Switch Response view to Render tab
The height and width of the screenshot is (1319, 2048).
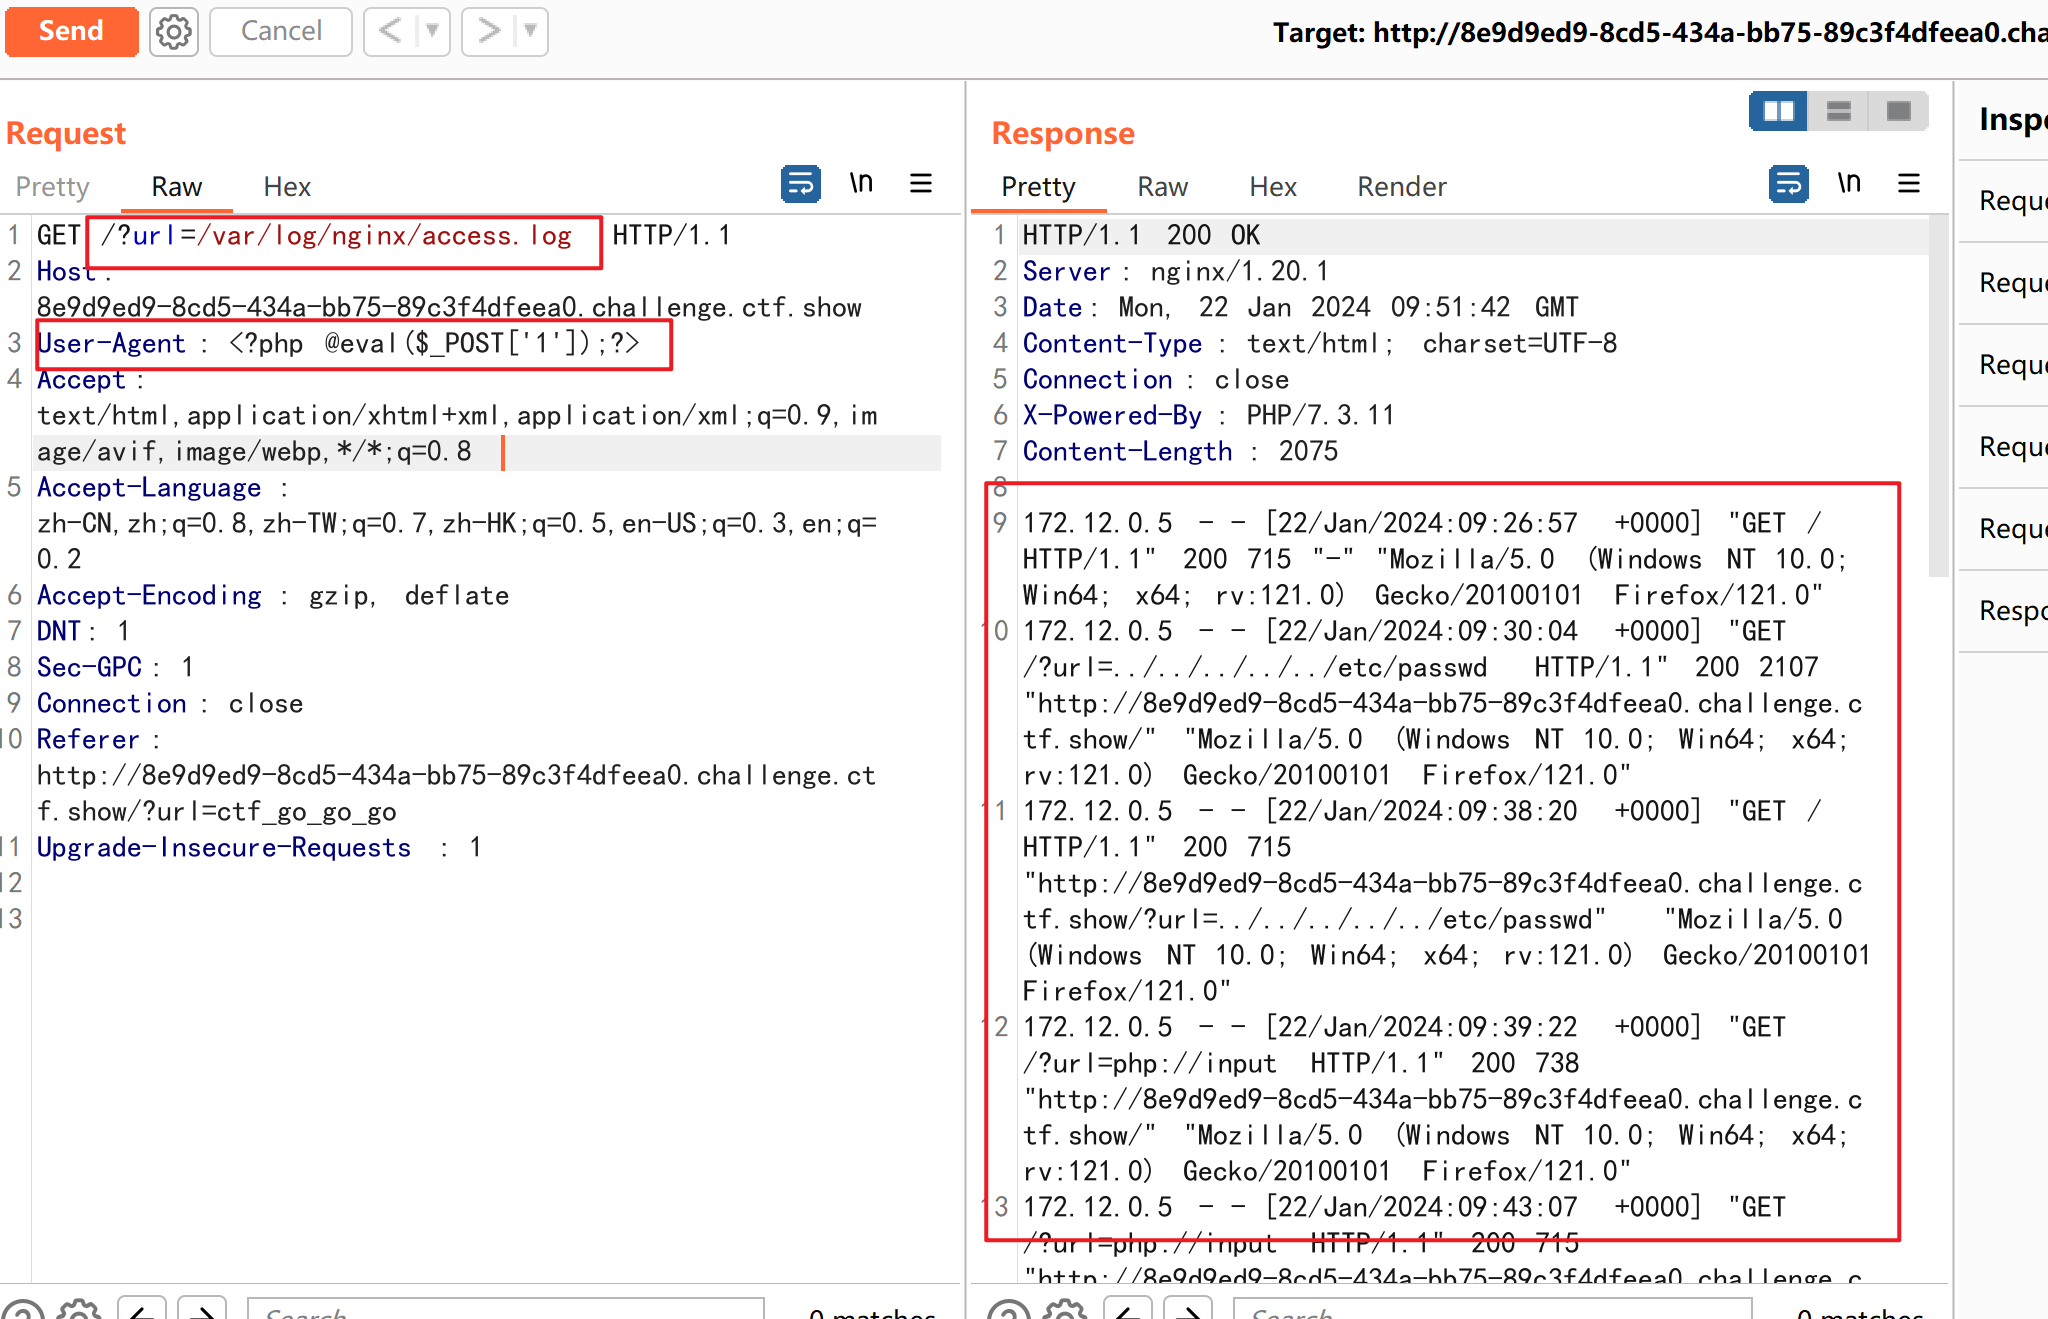point(1401,187)
